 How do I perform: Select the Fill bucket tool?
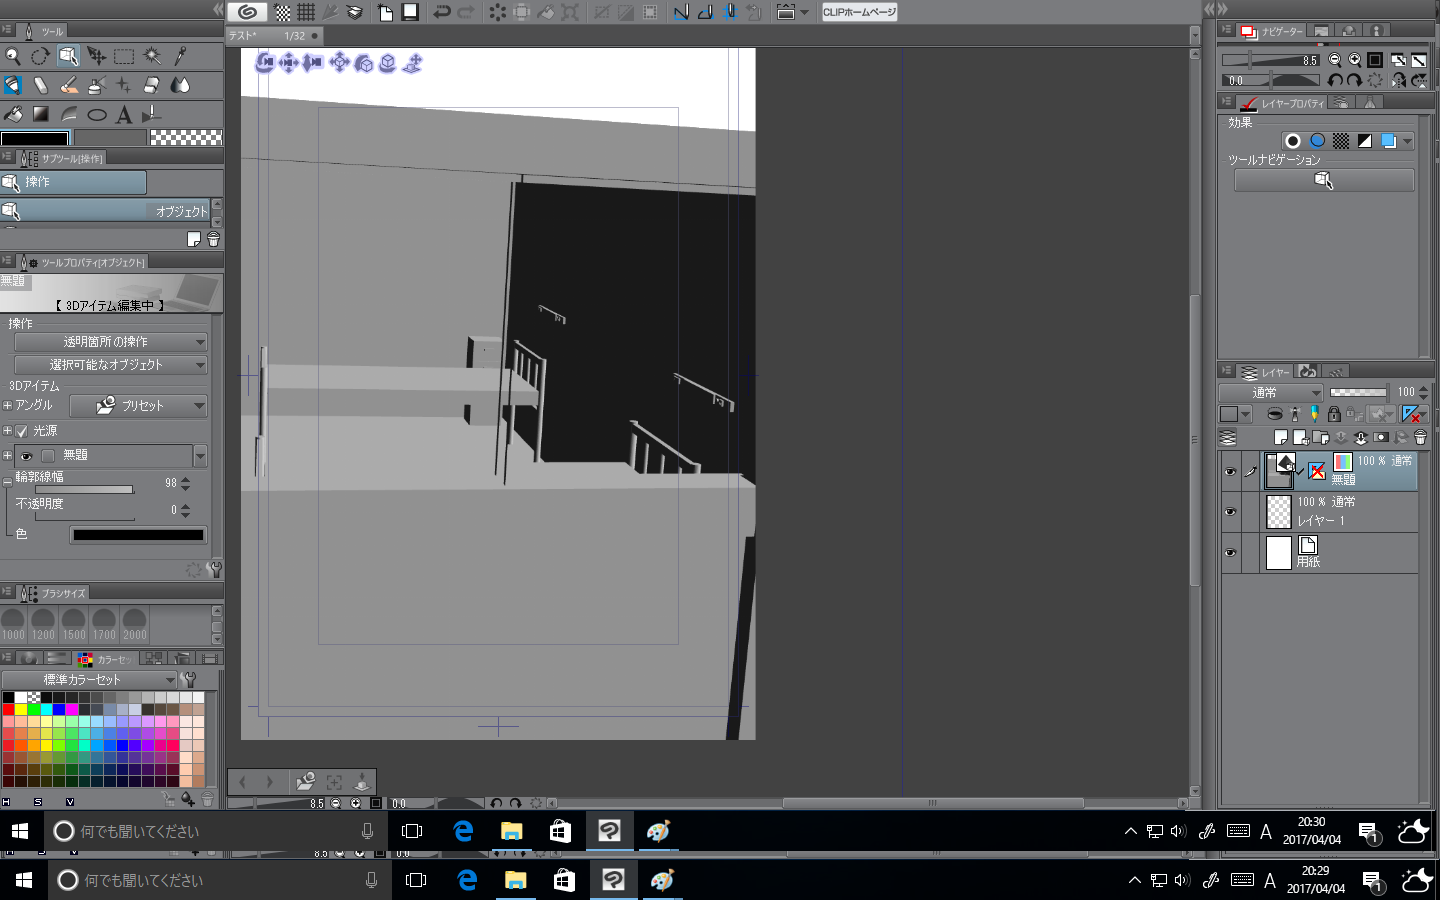point(13,114)
